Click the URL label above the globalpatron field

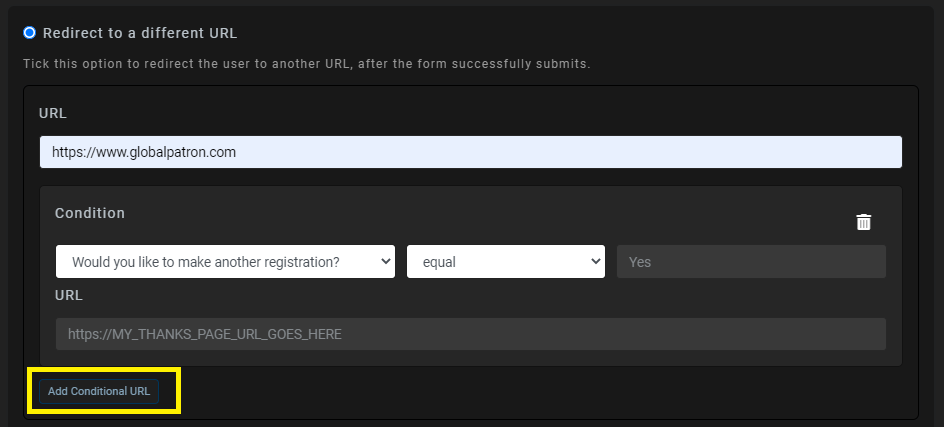[x=52, y=113]
